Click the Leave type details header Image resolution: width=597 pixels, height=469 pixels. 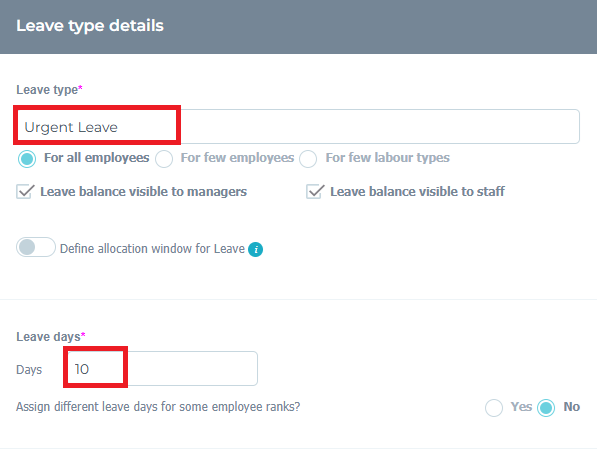point(90,26)
